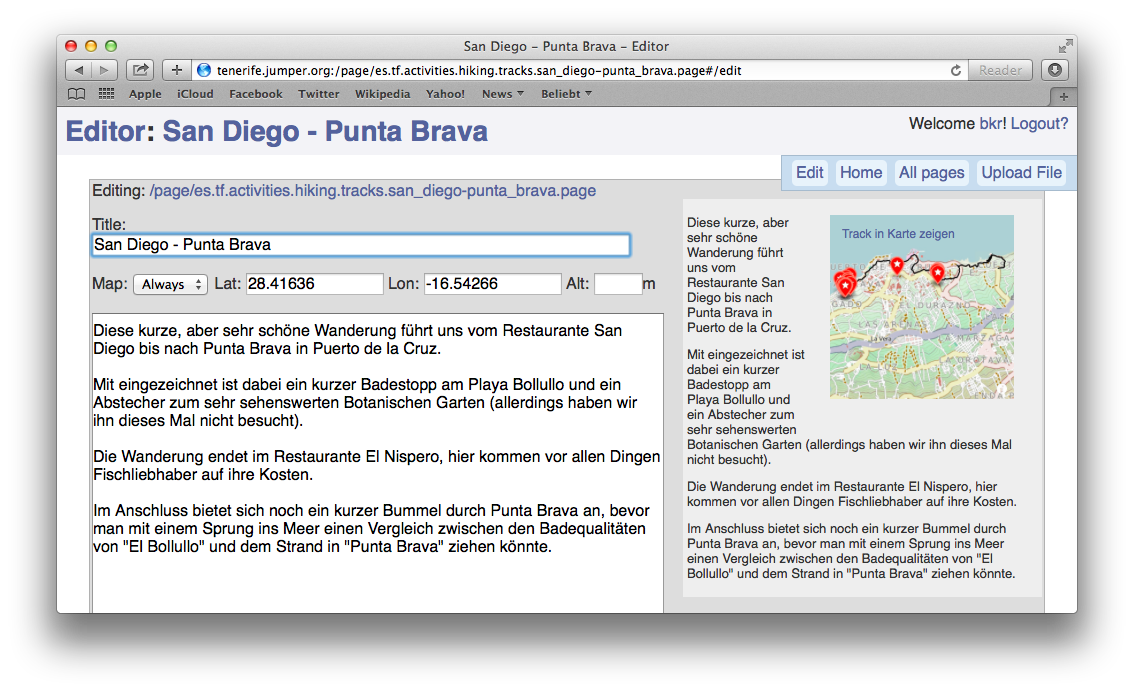Click the add bookmark plus button
The height and width of the screenshot is (692, 1134).
point(176,70)
